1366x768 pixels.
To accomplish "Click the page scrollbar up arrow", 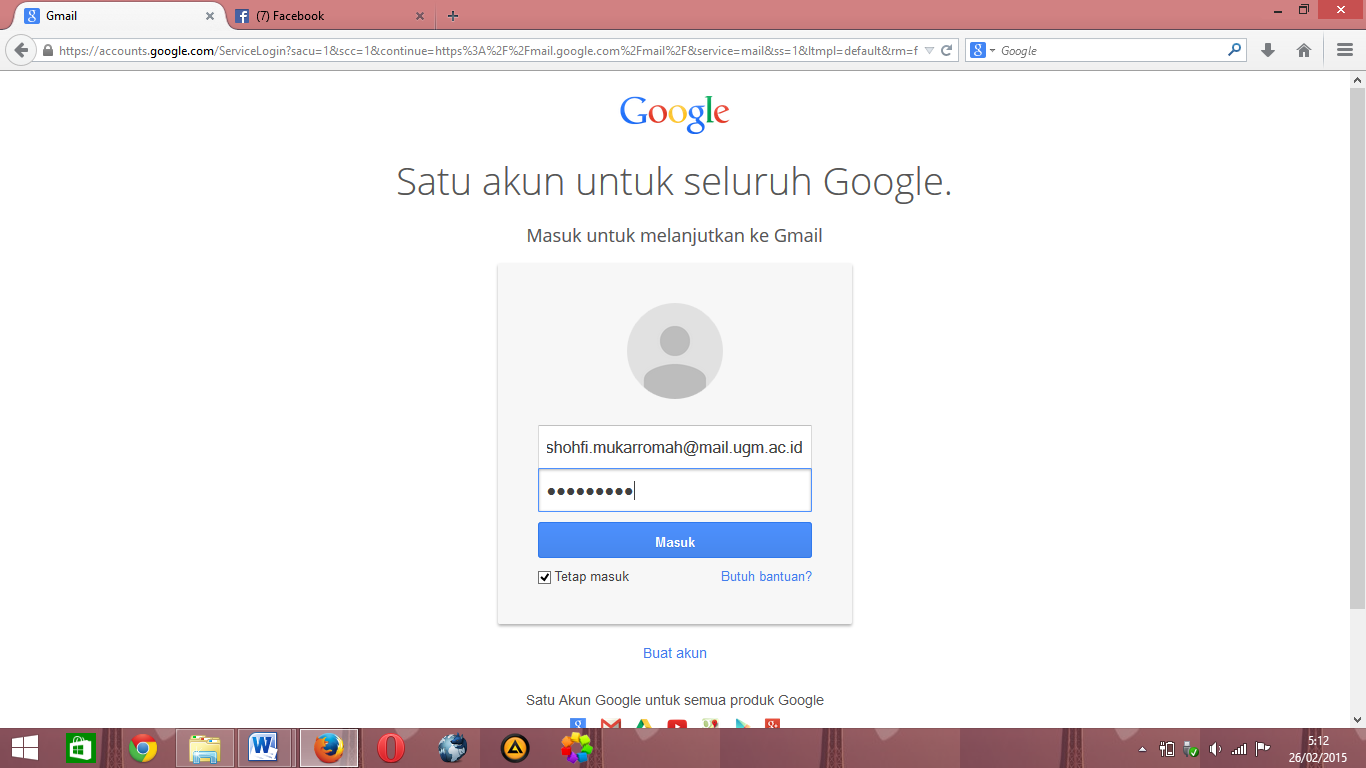I will (1357, 79).
